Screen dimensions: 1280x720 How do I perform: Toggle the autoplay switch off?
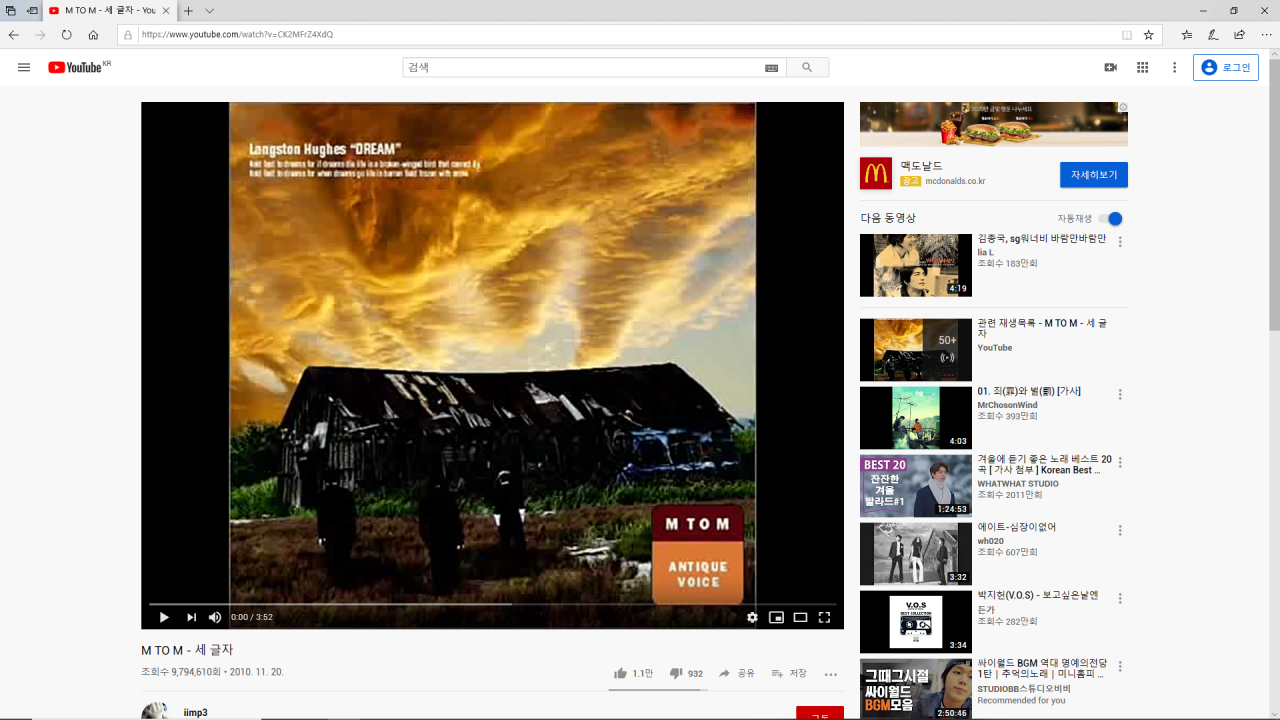pos(1110,219)
